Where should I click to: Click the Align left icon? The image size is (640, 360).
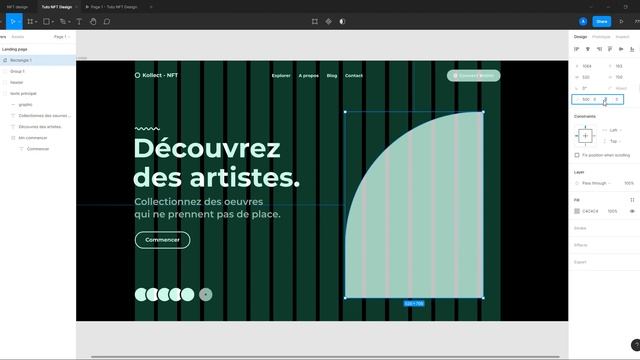577,49
